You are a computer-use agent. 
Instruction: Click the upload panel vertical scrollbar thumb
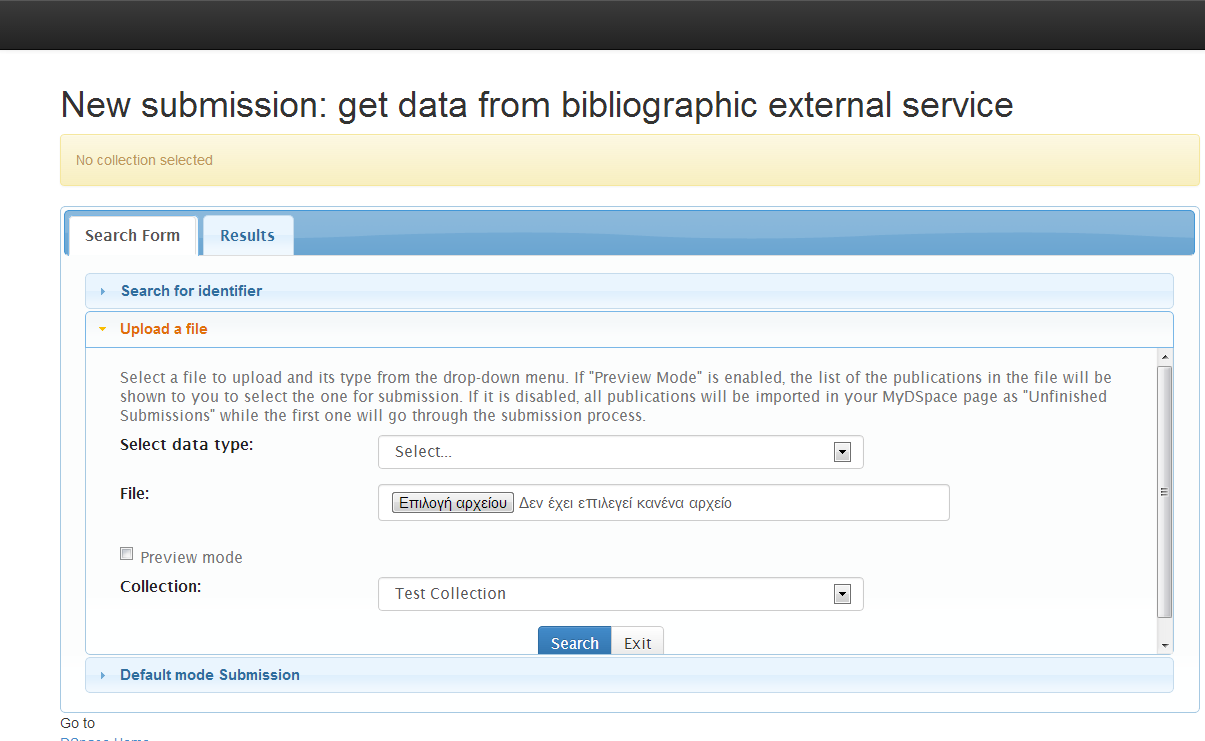tap(1164, 490)
